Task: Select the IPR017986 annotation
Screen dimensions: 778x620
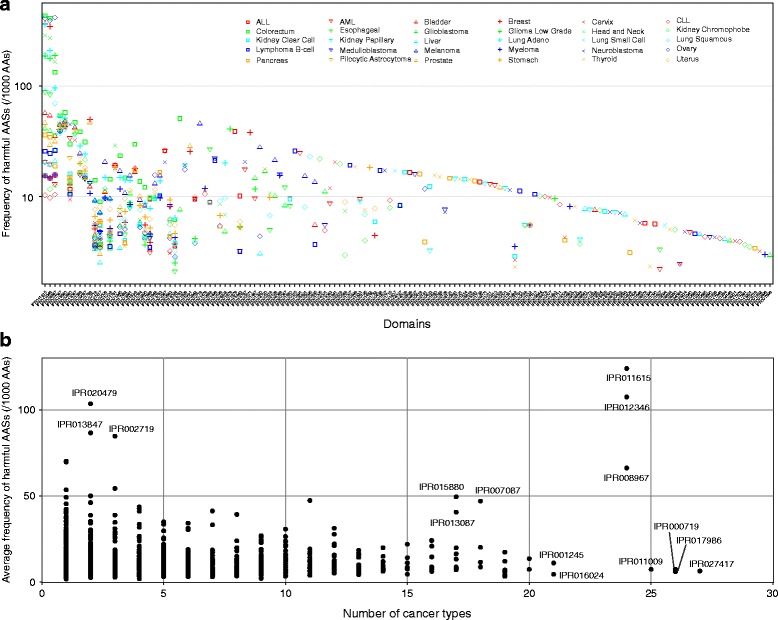Action: point(699,541)
